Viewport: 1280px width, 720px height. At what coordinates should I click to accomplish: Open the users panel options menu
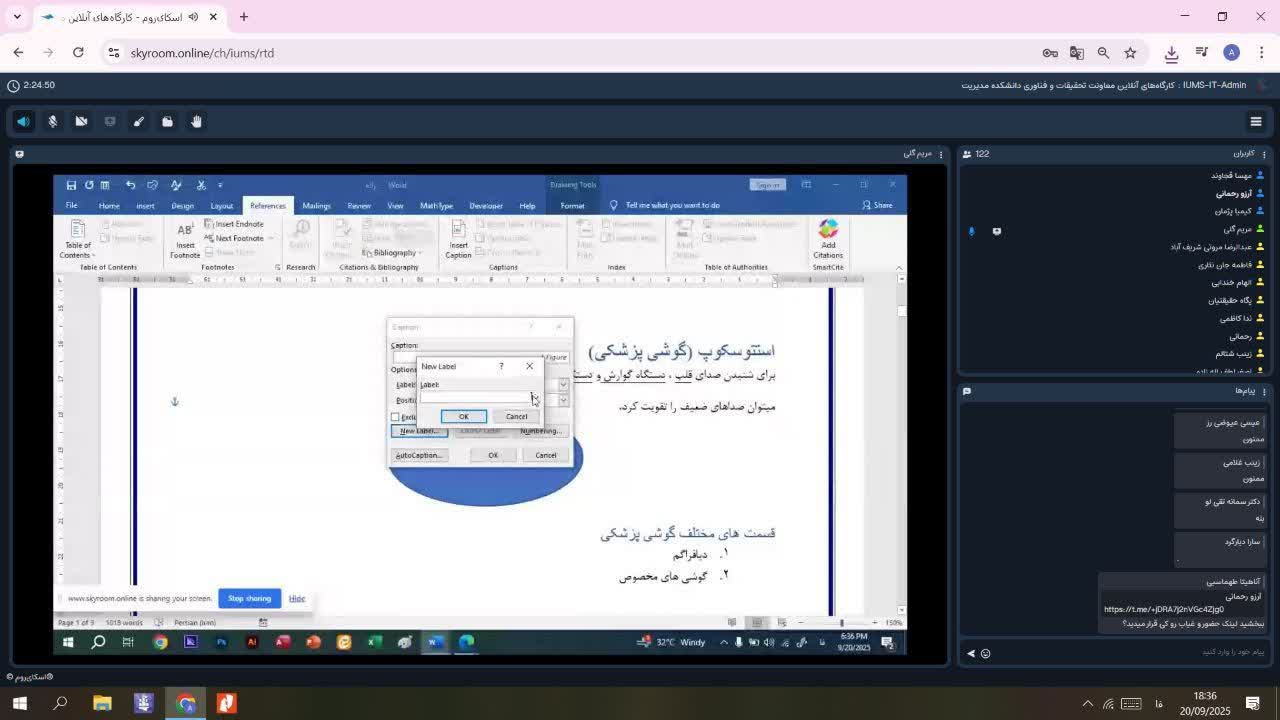click(1264, 154)
